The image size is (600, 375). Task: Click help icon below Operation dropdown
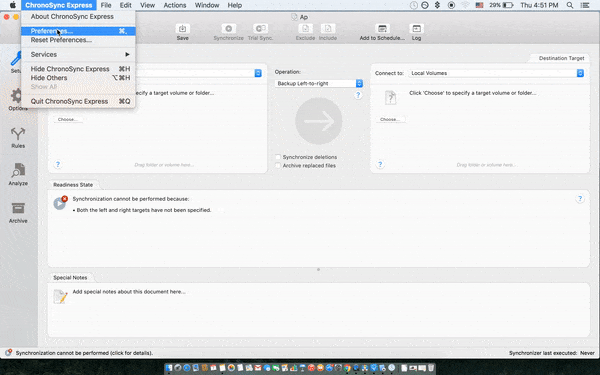click(x=358, y=95)
